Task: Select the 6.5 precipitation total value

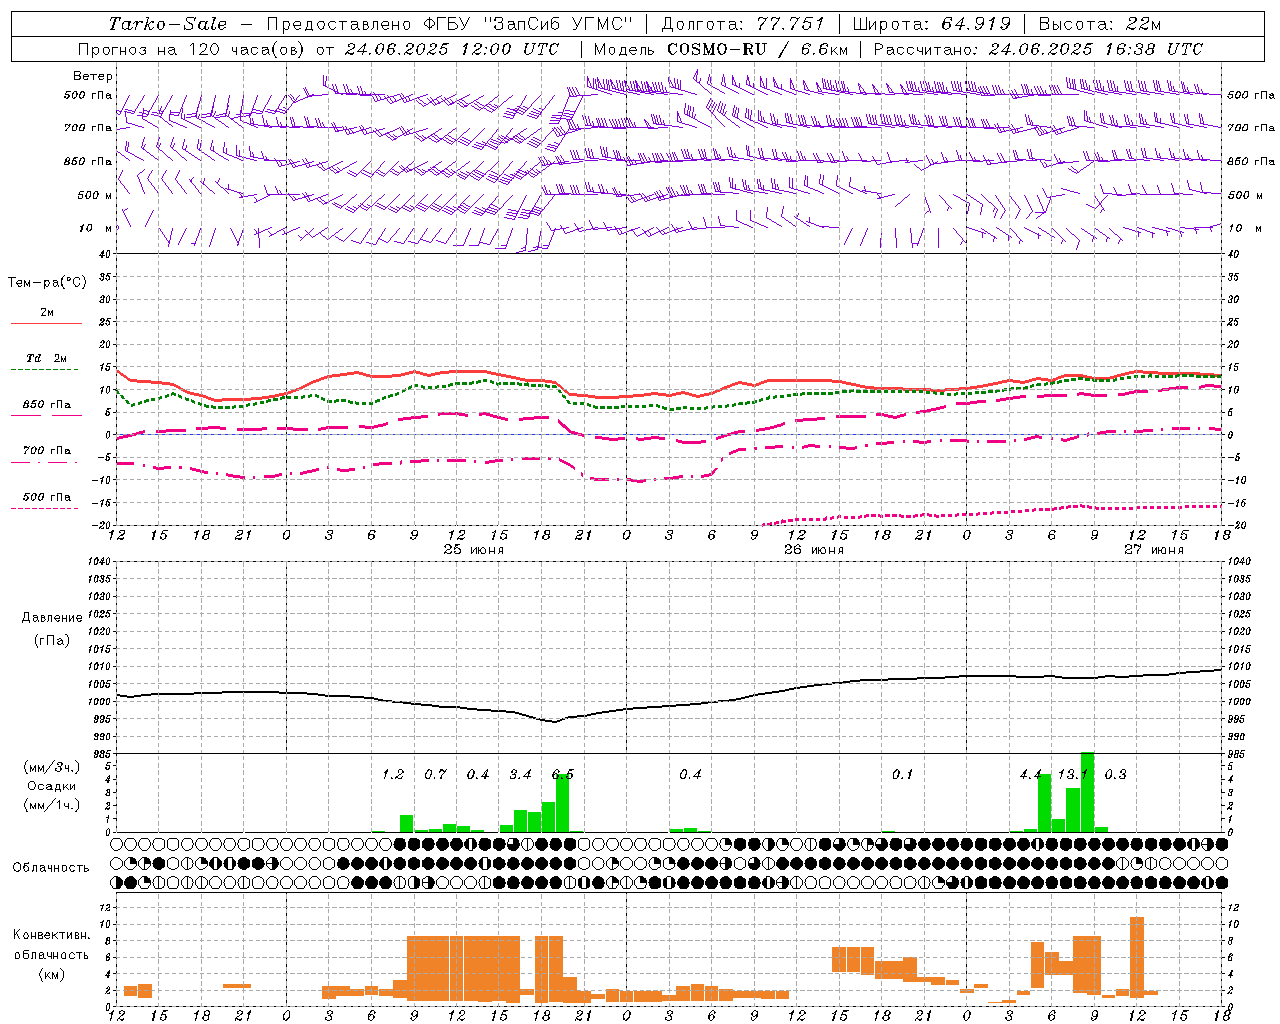Action: (x=563, y=775)
